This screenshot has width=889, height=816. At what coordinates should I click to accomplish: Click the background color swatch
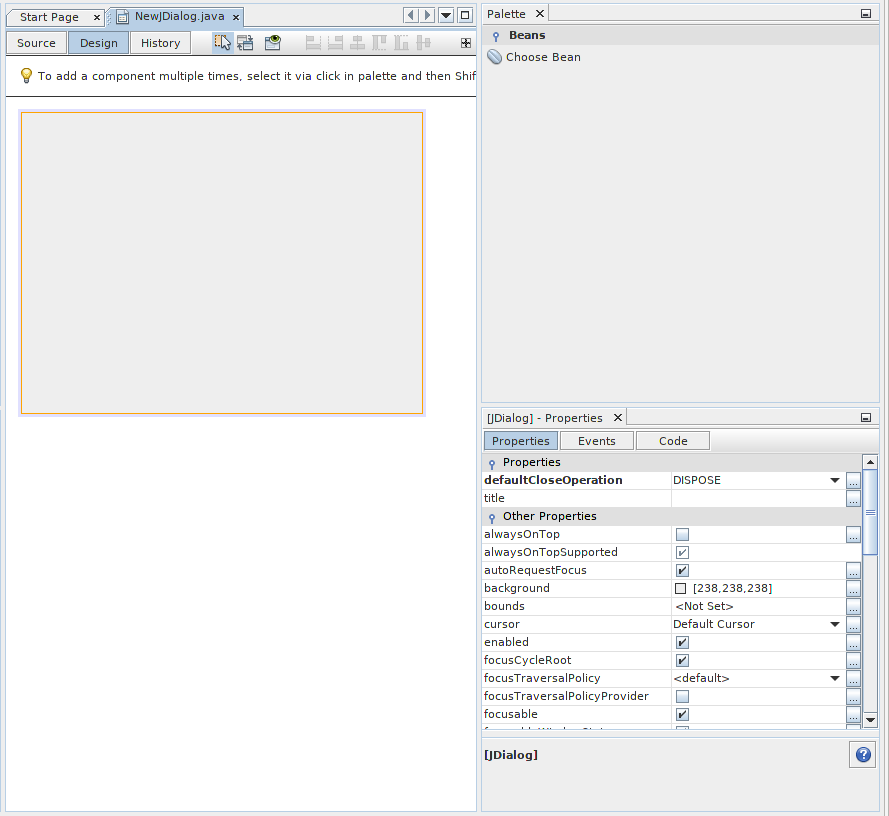pyautogui.click(x=680, y=589)
